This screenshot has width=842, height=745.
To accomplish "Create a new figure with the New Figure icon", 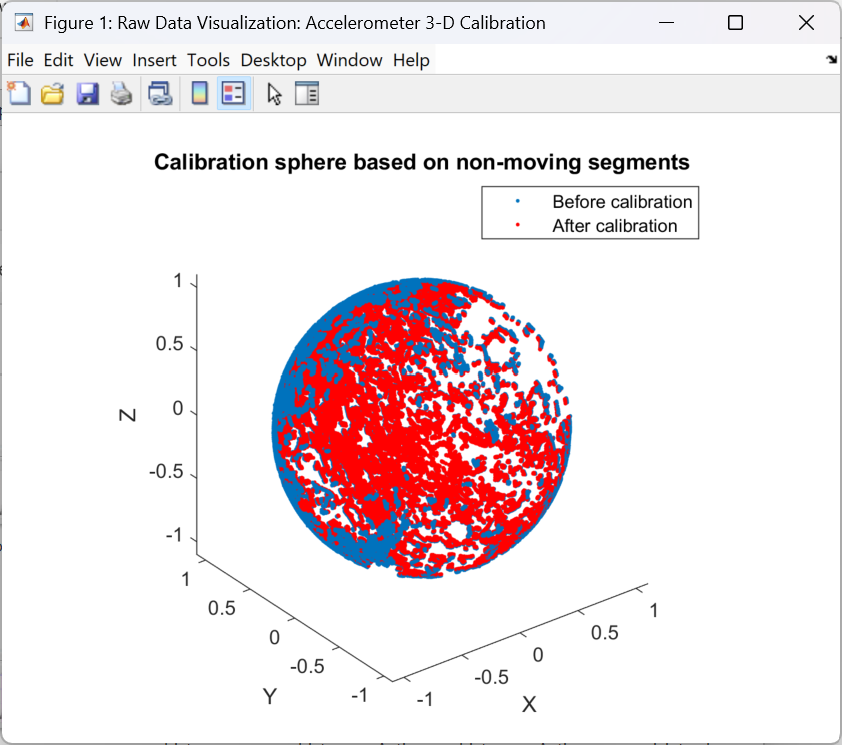I will click(18, 93).
